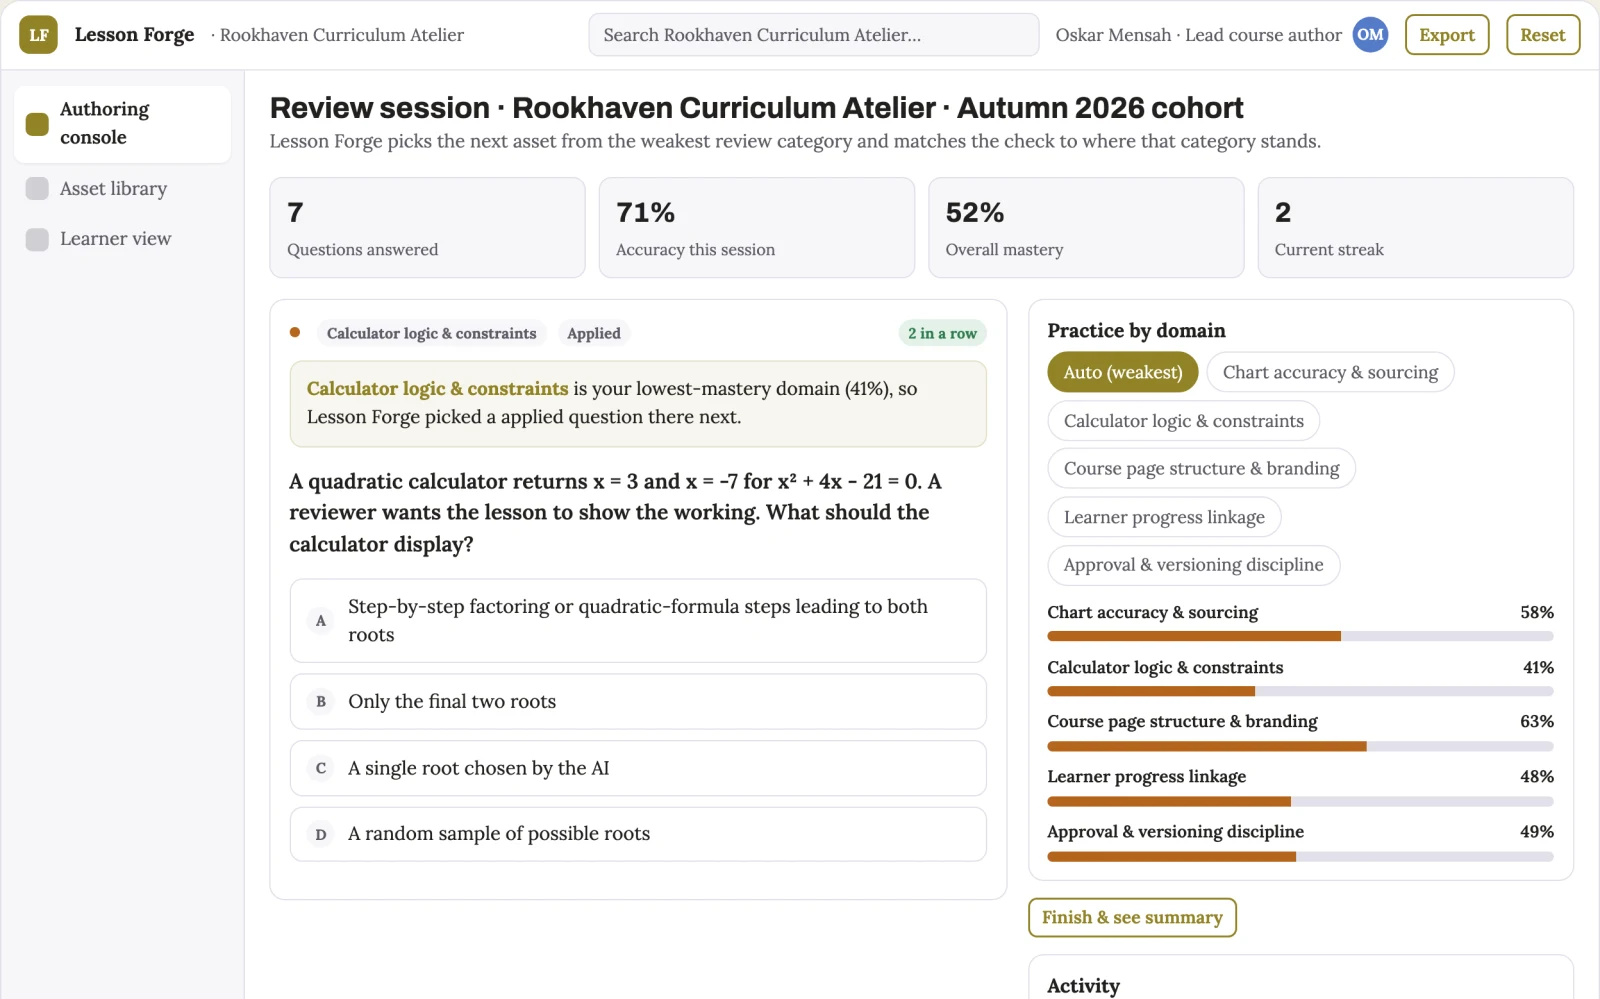Click the Chart accuracy & sourcing 58% bar
Image resolution: width=1600 pixels, height=999 pixels.
tap(1300, 636)
